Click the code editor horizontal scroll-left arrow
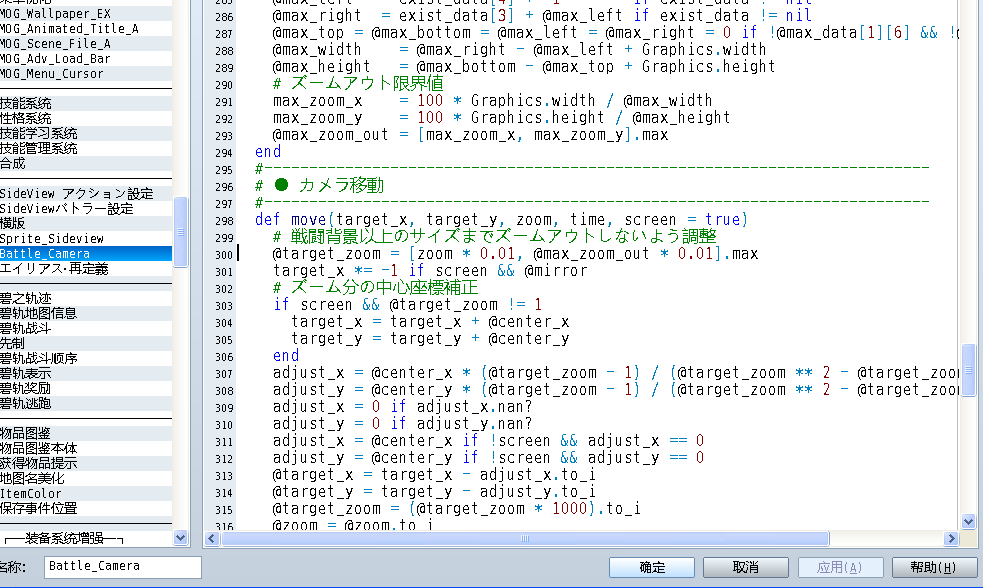The image size is (983, 588). [212, 538]
